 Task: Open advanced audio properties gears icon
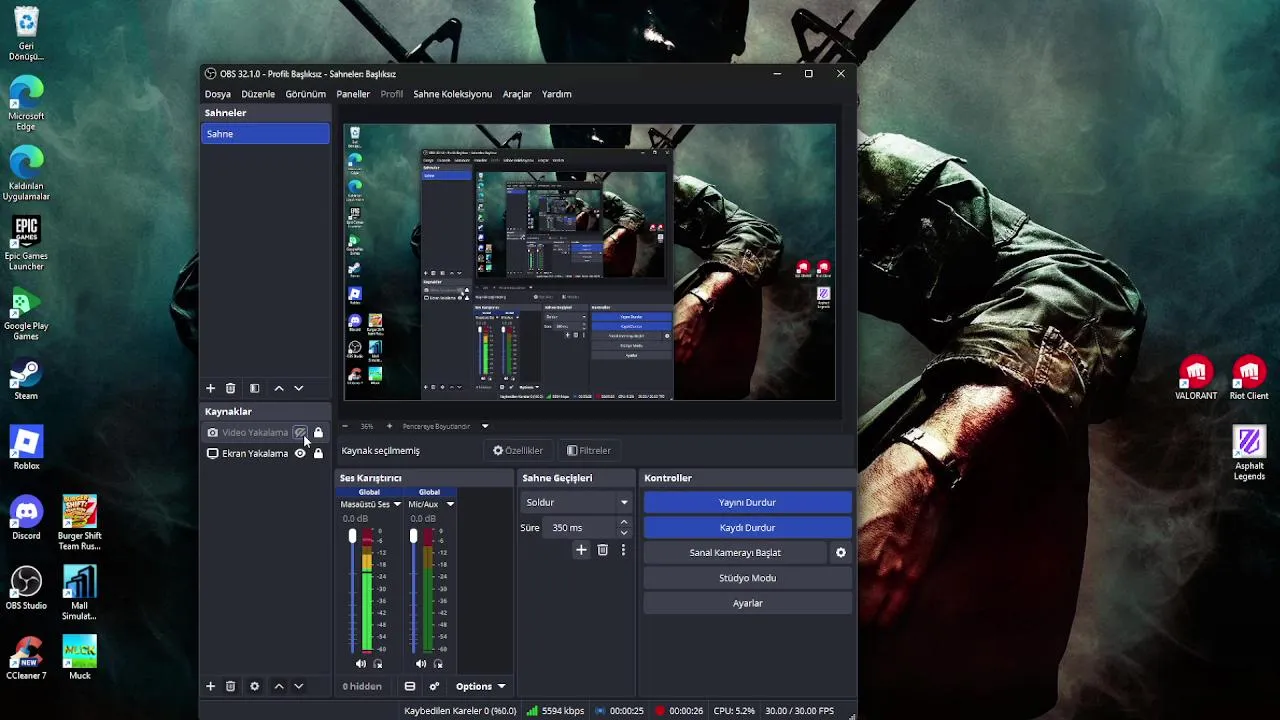pyautogui.click(x=434, y=686)
